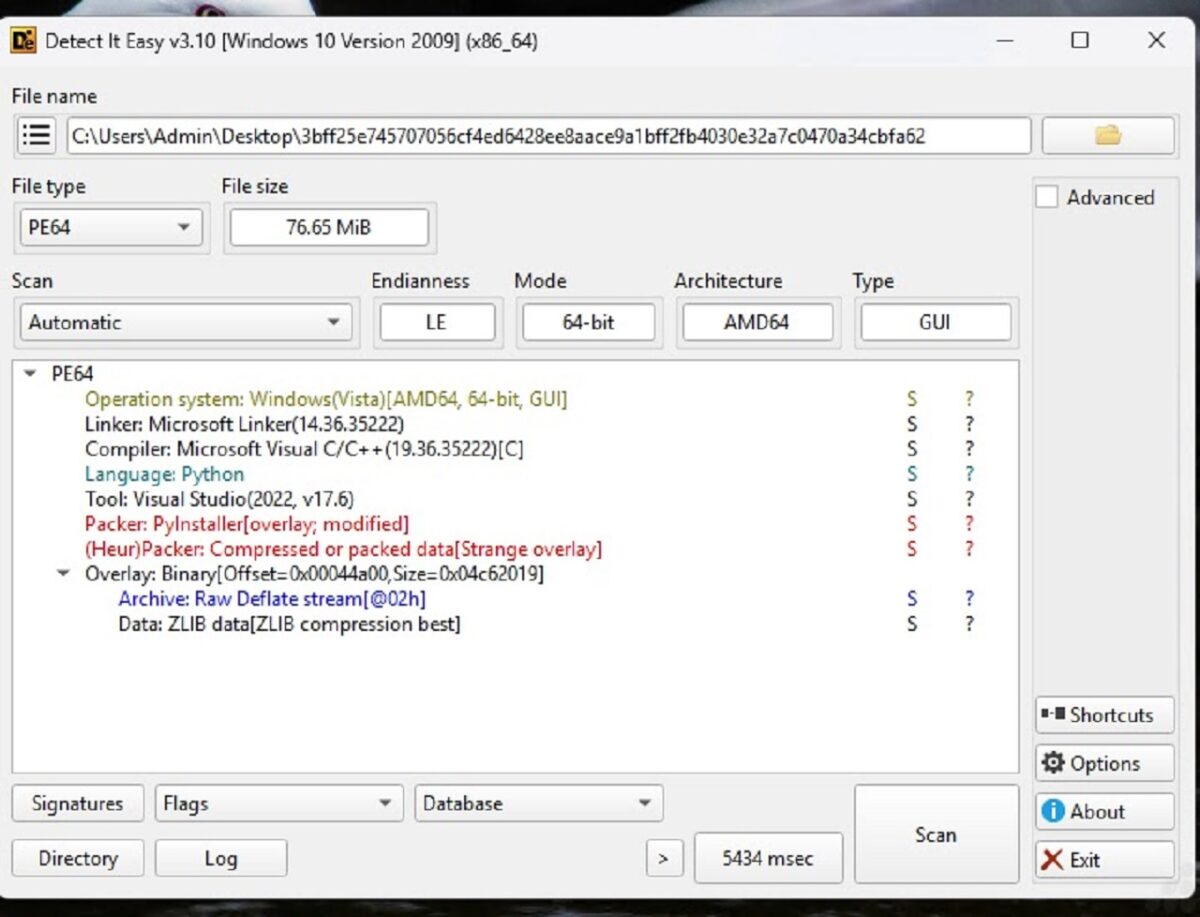
Task: Click ? link on Data ZLIB row
Action: [969, 624]
